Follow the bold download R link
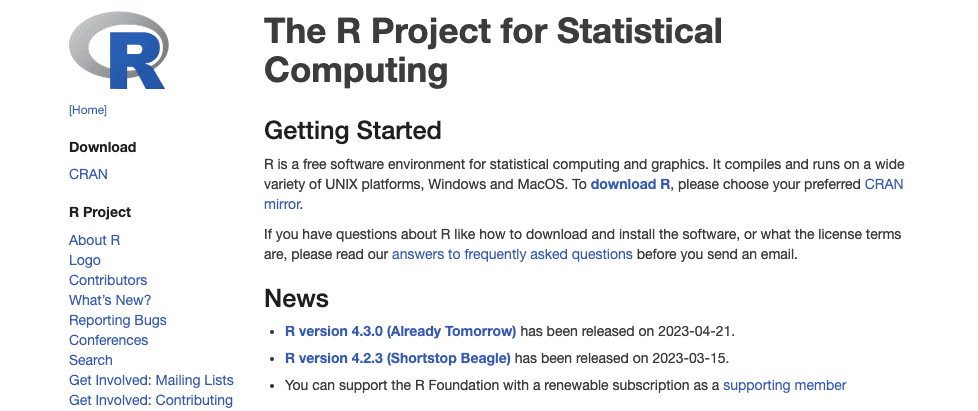Viewport: 978px width, 411px height. [x=631, y=185]
